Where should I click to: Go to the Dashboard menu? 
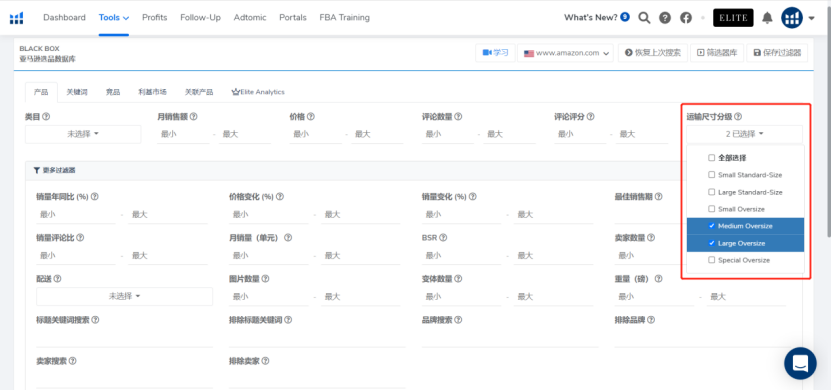(64, 17)
